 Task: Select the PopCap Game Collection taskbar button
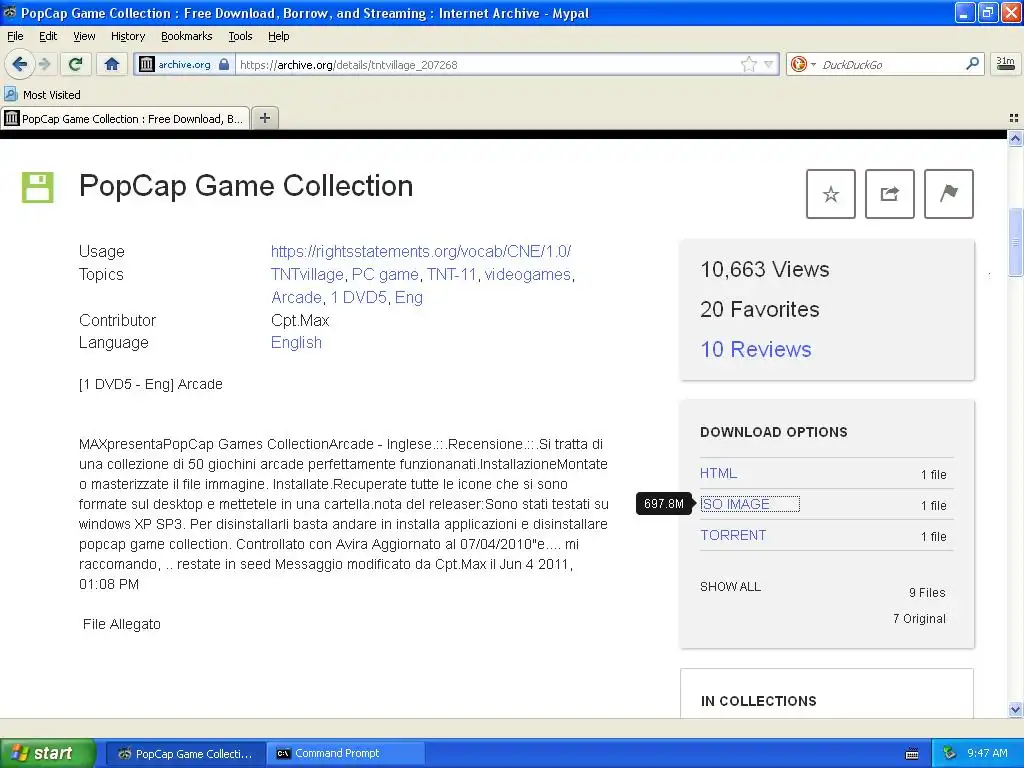(185, 754)
